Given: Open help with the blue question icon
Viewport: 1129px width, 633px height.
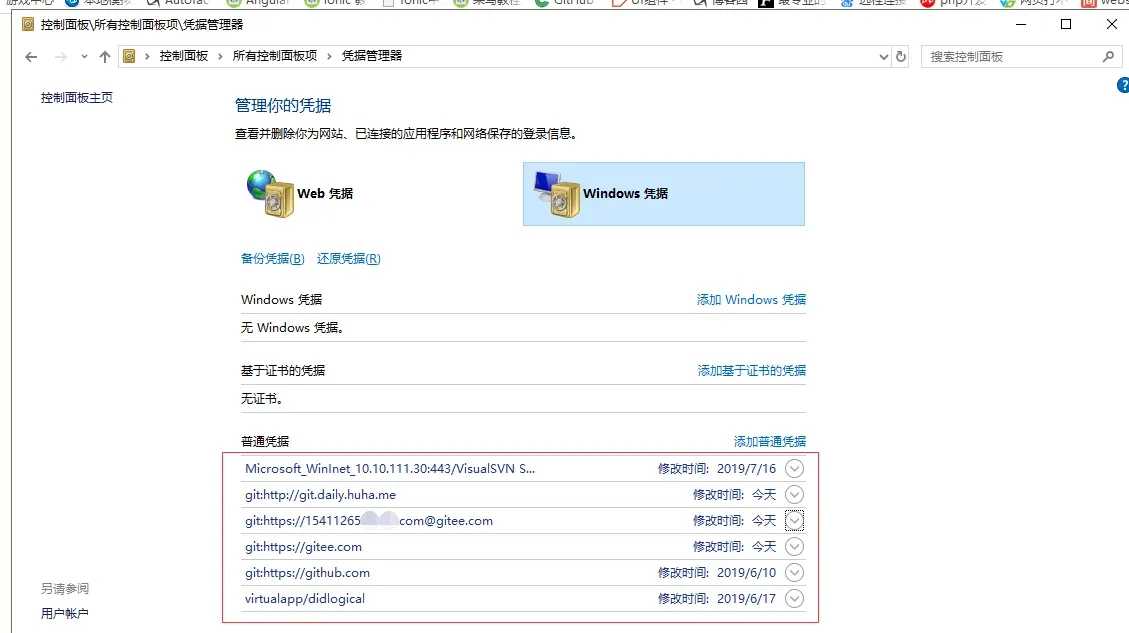Looking at the screenshot, I should click(x=1123, y=85).
